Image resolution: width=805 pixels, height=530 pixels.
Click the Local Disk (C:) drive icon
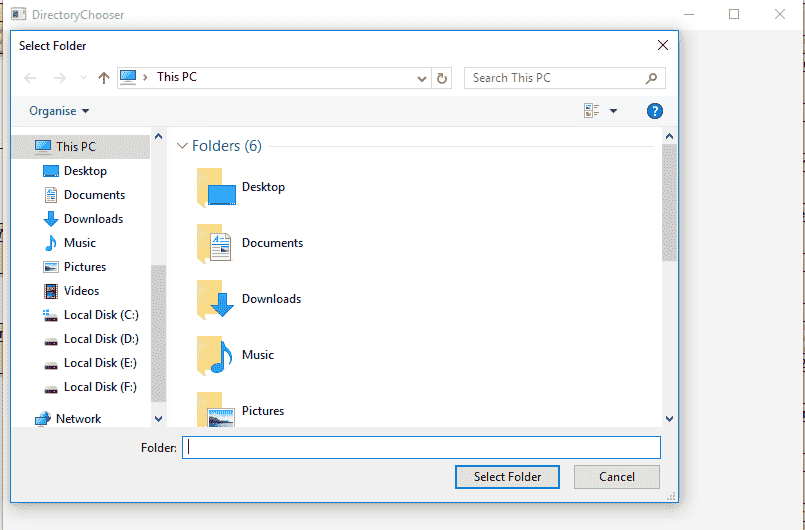50,315
